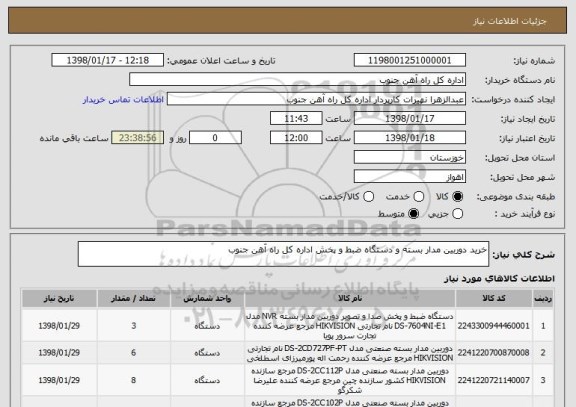The image size is (576, 407).
Task: Click product code 224122072114007
Action: point(493,380)
